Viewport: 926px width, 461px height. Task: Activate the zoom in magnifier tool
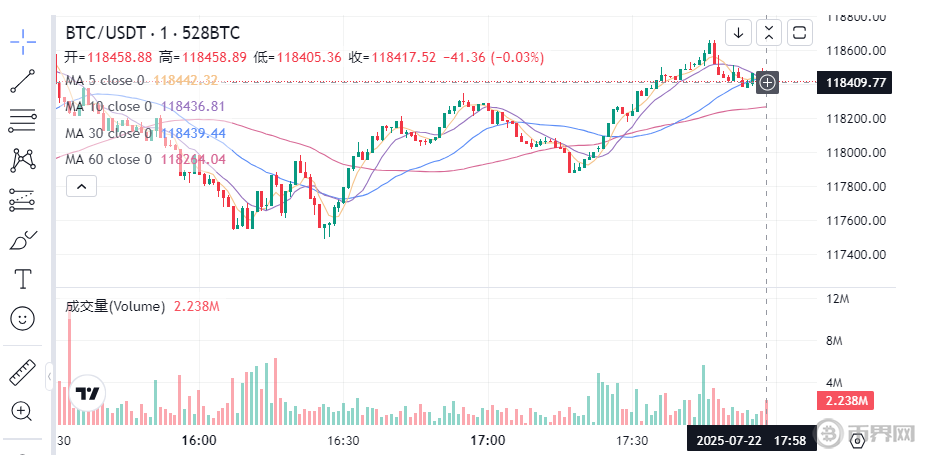tap(22, 410)
